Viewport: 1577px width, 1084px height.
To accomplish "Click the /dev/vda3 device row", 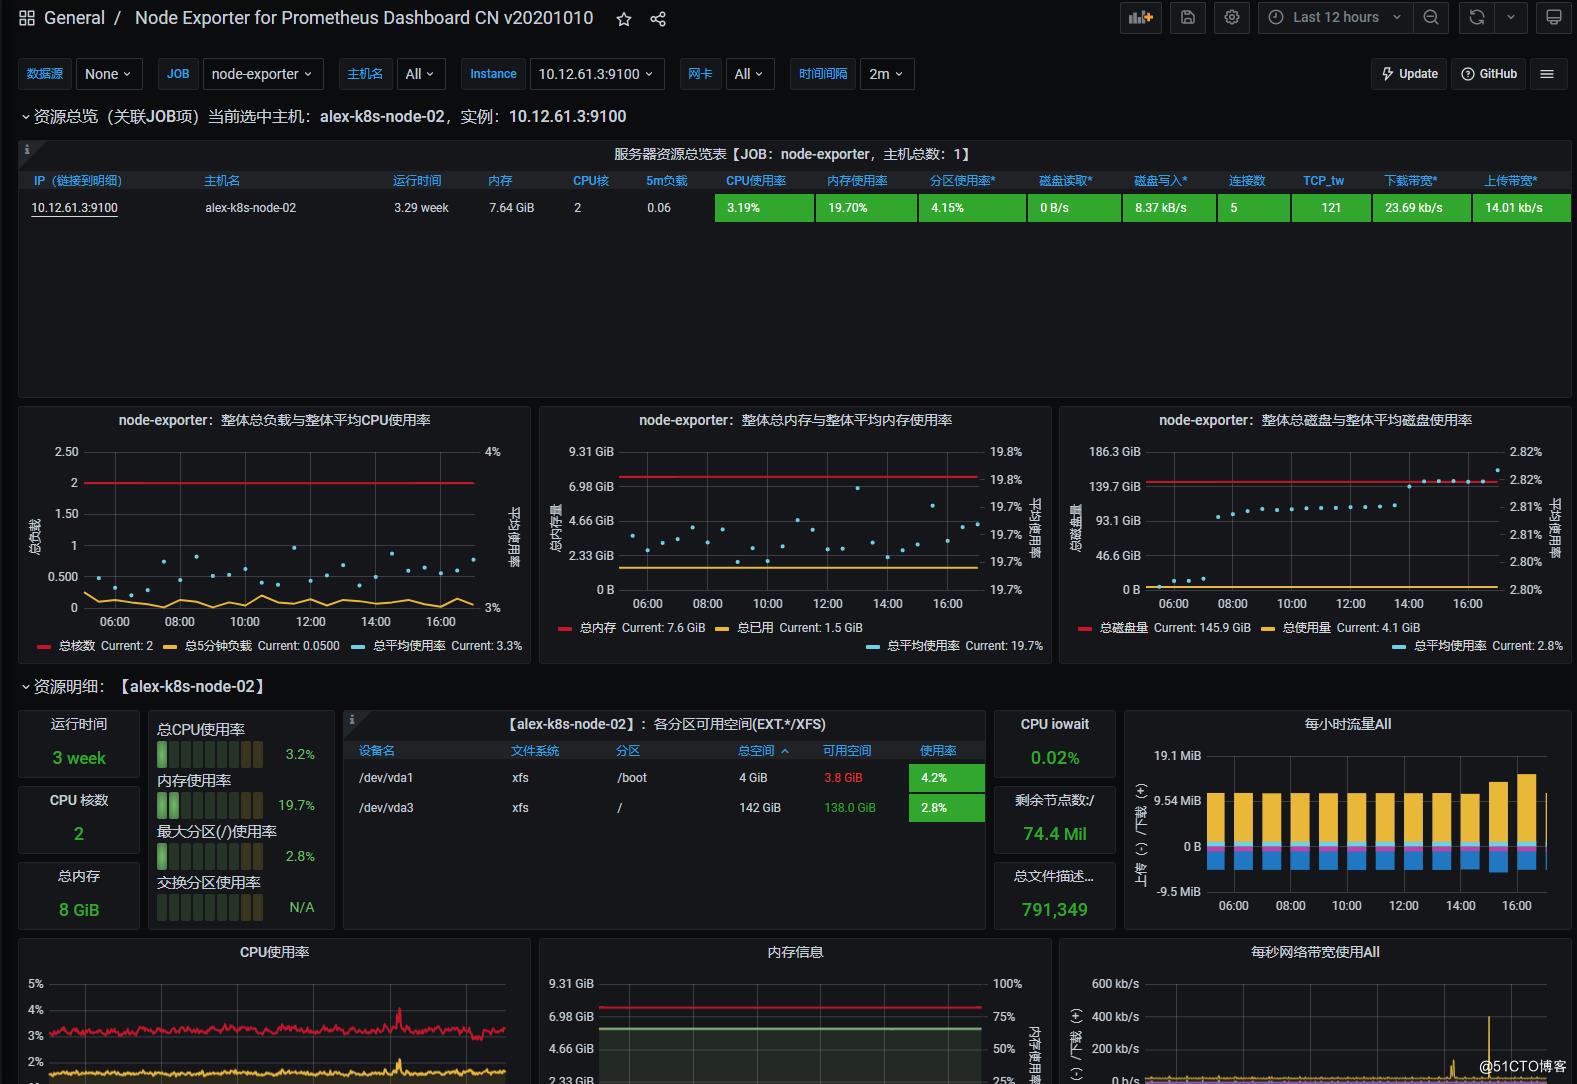I will (664, 808).
